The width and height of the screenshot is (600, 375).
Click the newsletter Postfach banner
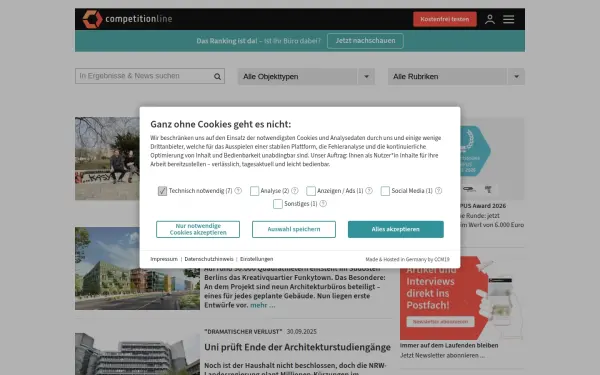(462, 298)
